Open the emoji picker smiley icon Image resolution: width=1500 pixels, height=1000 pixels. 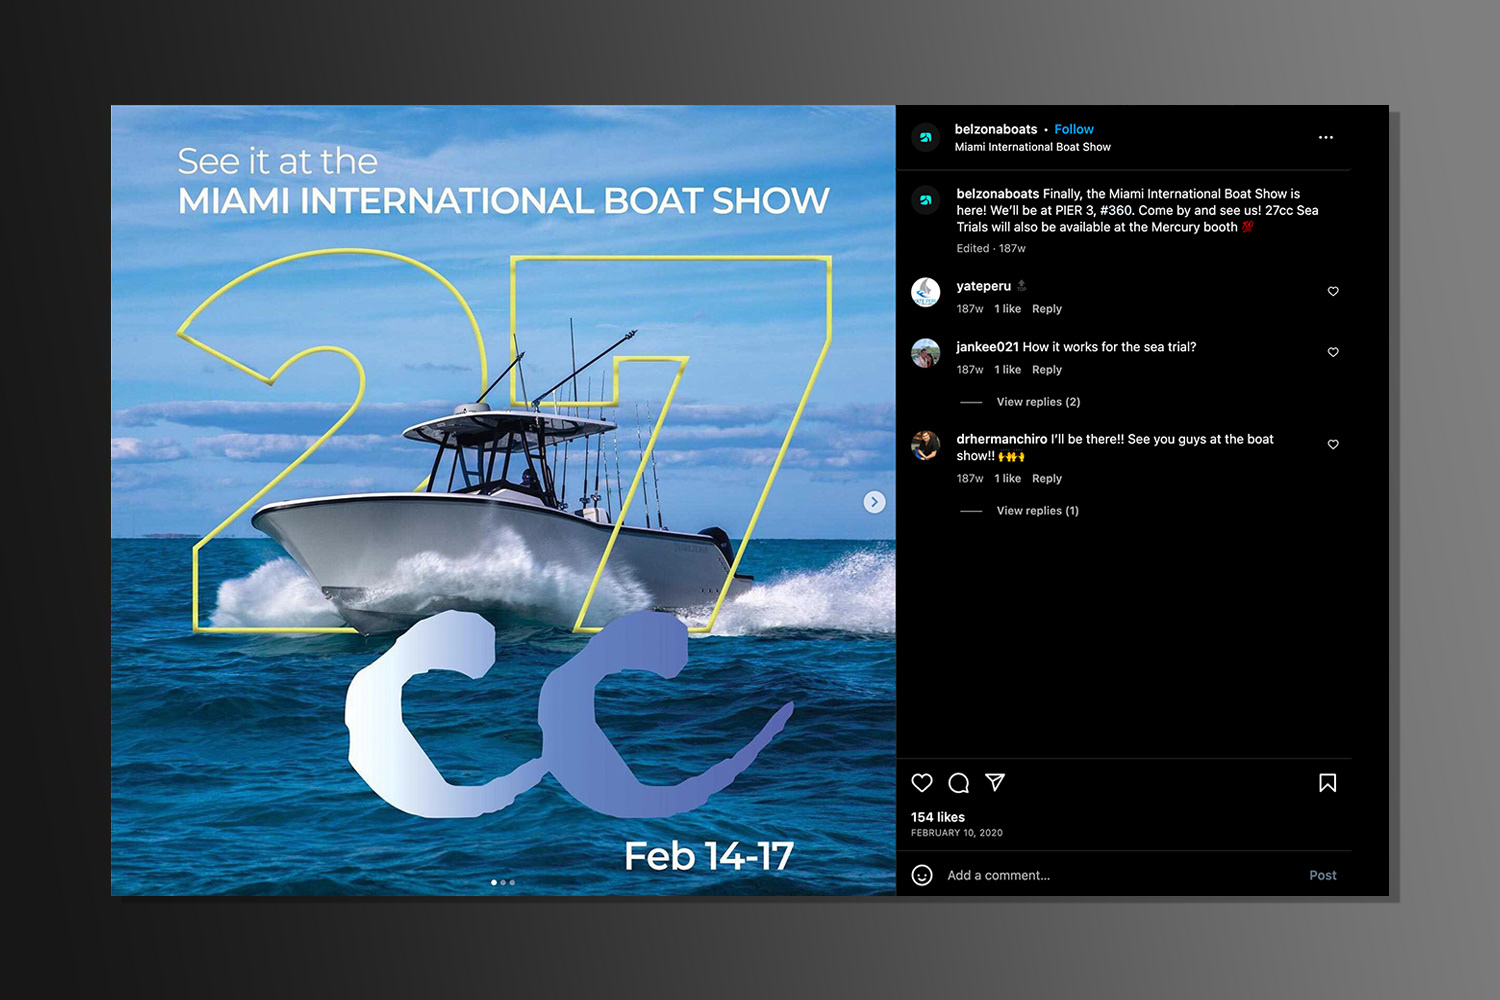(922, 875)
